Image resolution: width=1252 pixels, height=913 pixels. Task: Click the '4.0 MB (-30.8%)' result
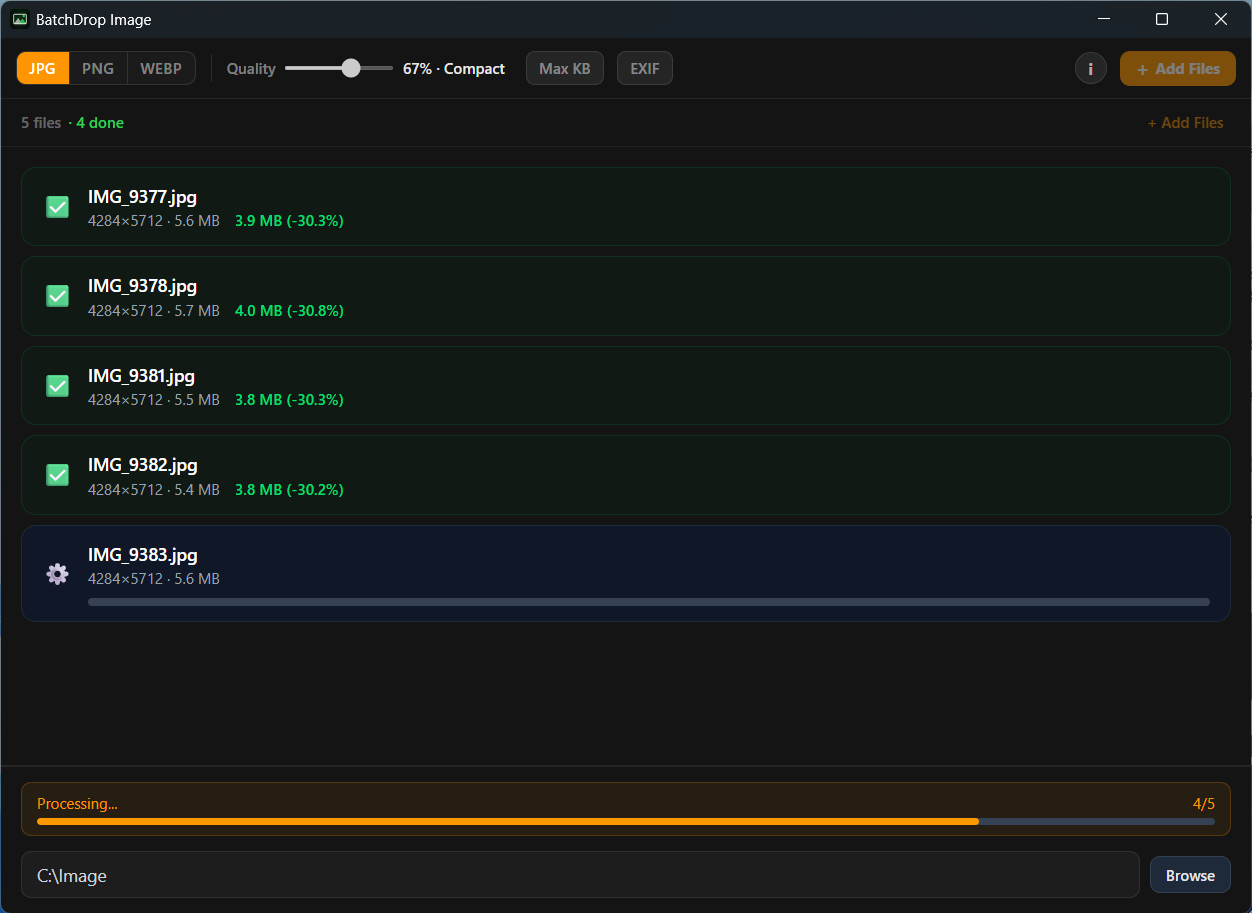(x=289, y=311)
